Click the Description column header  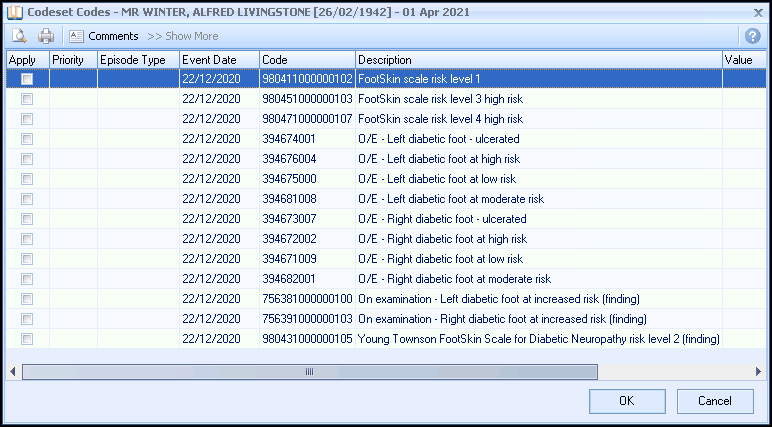click(538, 60)
